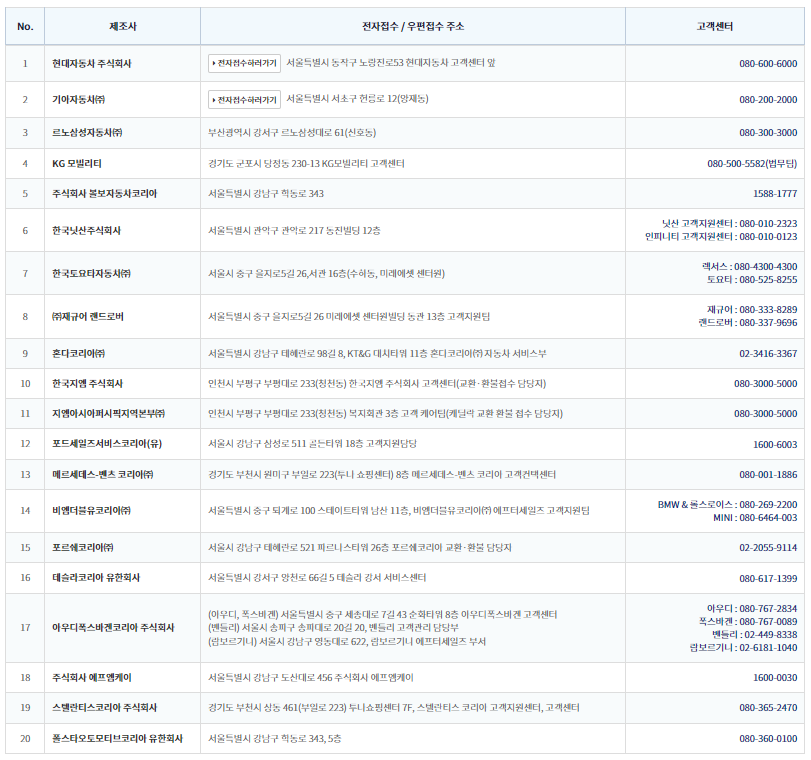Viewport: 811px width, 760px height.
Task: Click 에프엠케이 address 도산대로 456
Action: (310, 677)
